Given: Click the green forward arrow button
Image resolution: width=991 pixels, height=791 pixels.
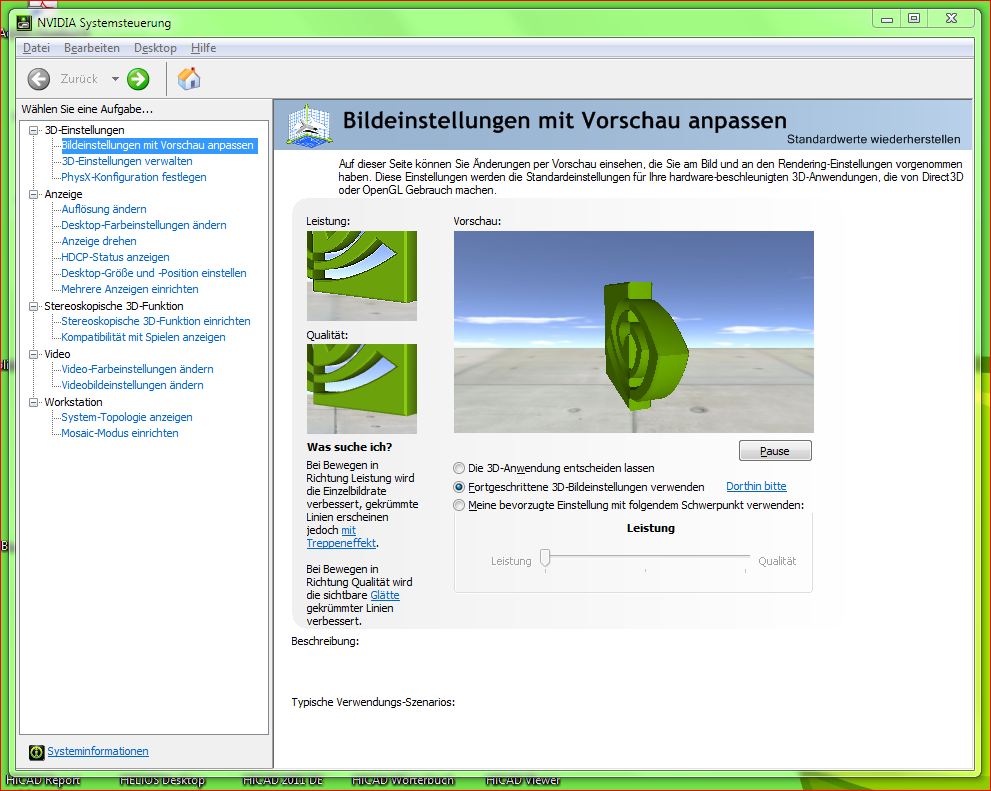Looking at the screenshot, I should 138,79.
